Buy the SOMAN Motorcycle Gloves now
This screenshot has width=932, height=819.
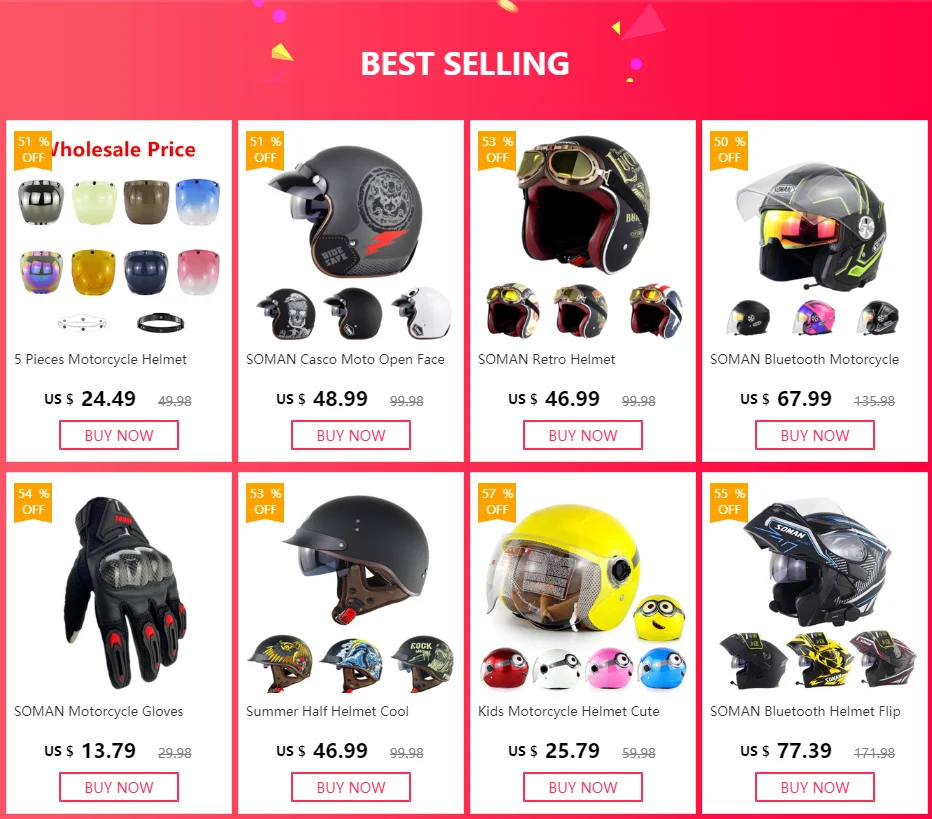coord(119,787)
